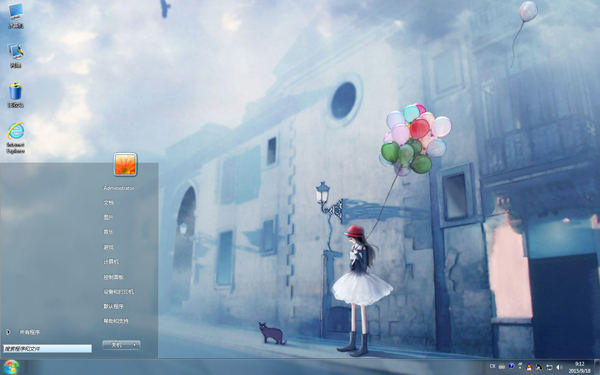Open 设备和打印机 (Devices and Printers)

pos(118,292)
